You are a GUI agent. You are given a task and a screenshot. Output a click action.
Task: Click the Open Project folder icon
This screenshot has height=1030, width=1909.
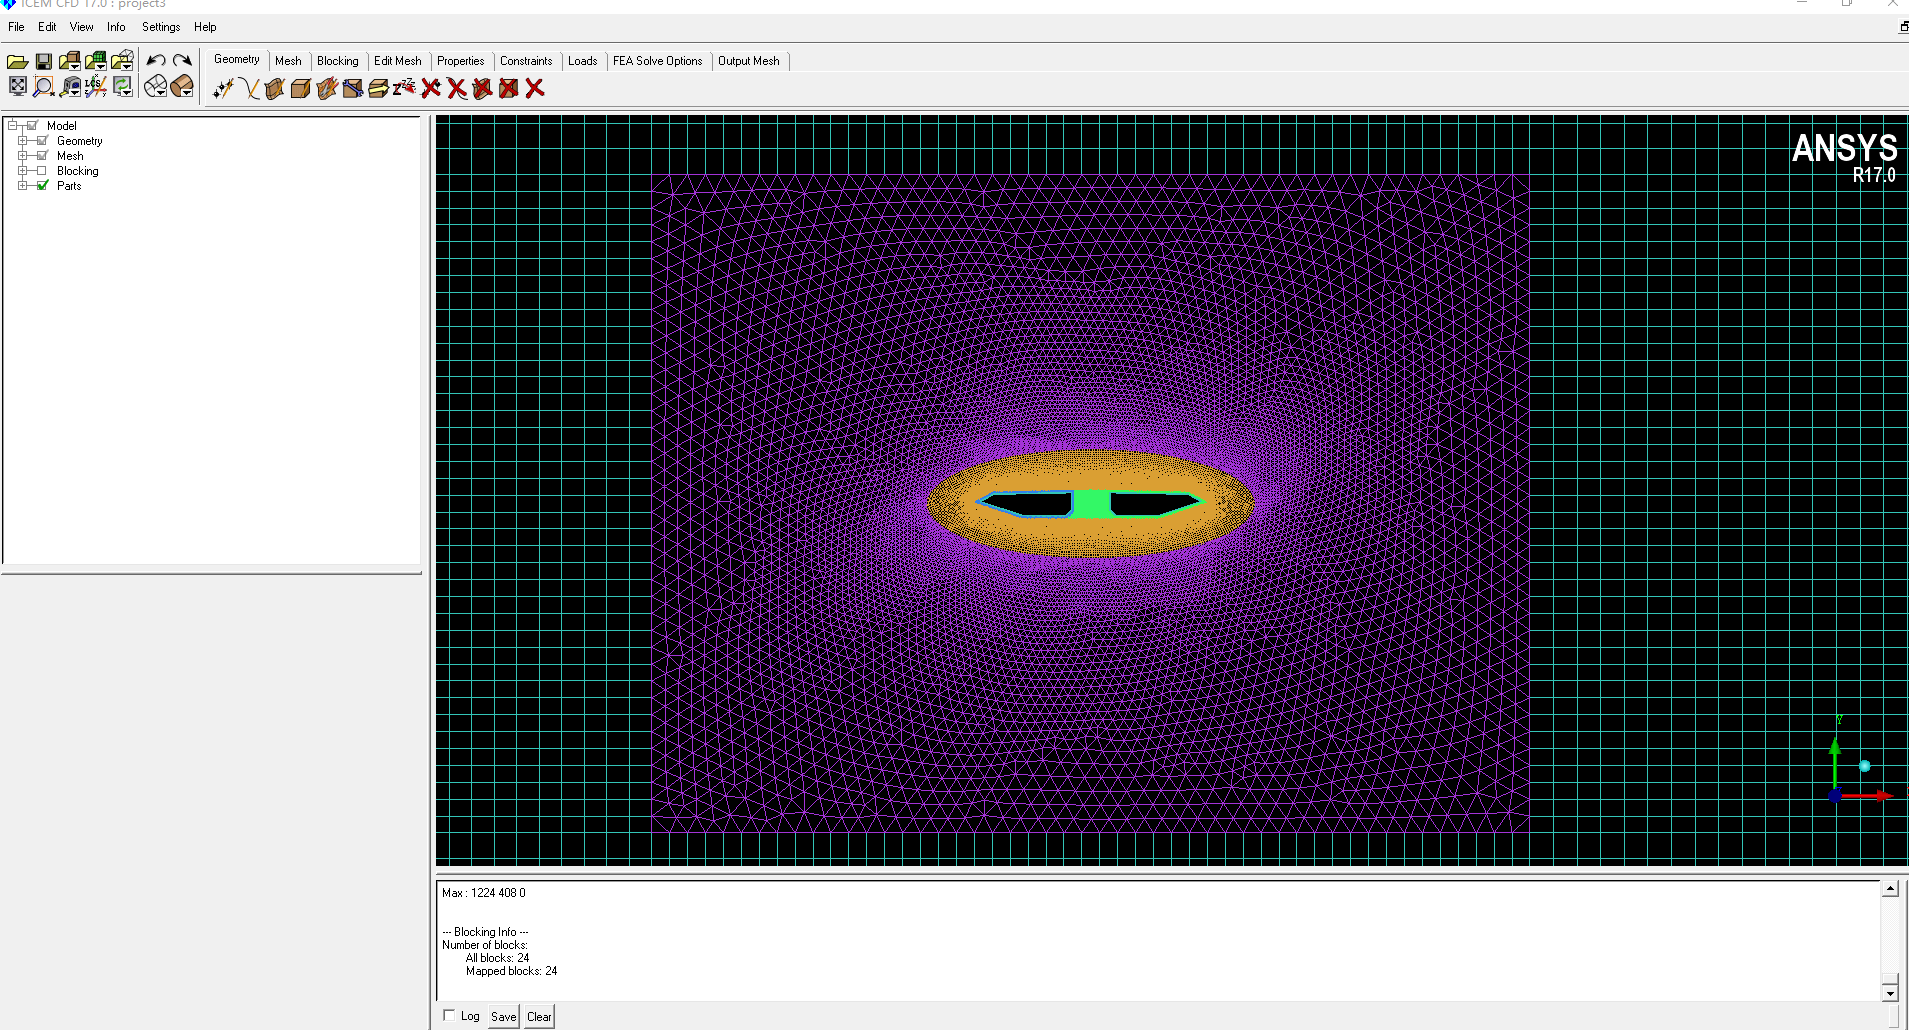pos(17,62)
